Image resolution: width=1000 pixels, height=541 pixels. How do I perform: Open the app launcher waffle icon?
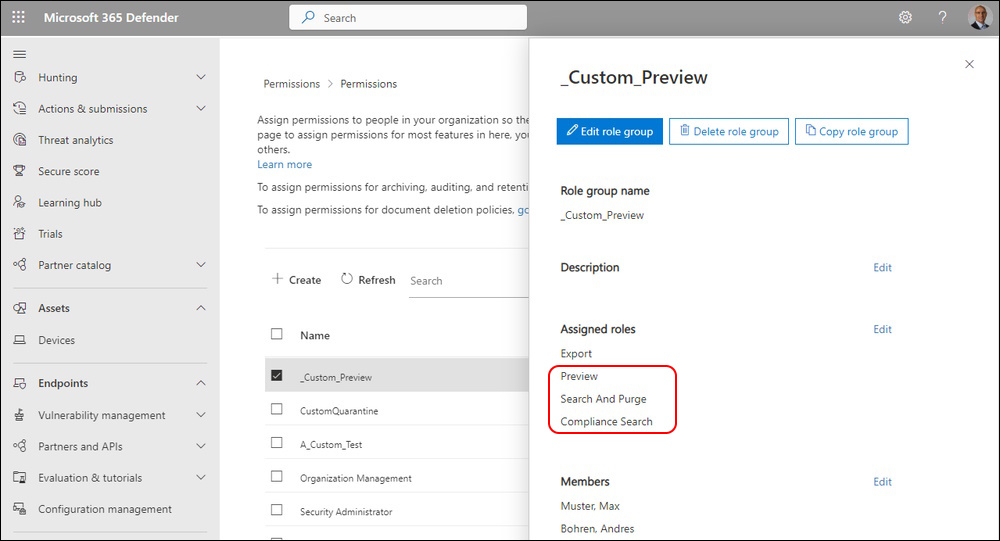click(x=18, y=17)
